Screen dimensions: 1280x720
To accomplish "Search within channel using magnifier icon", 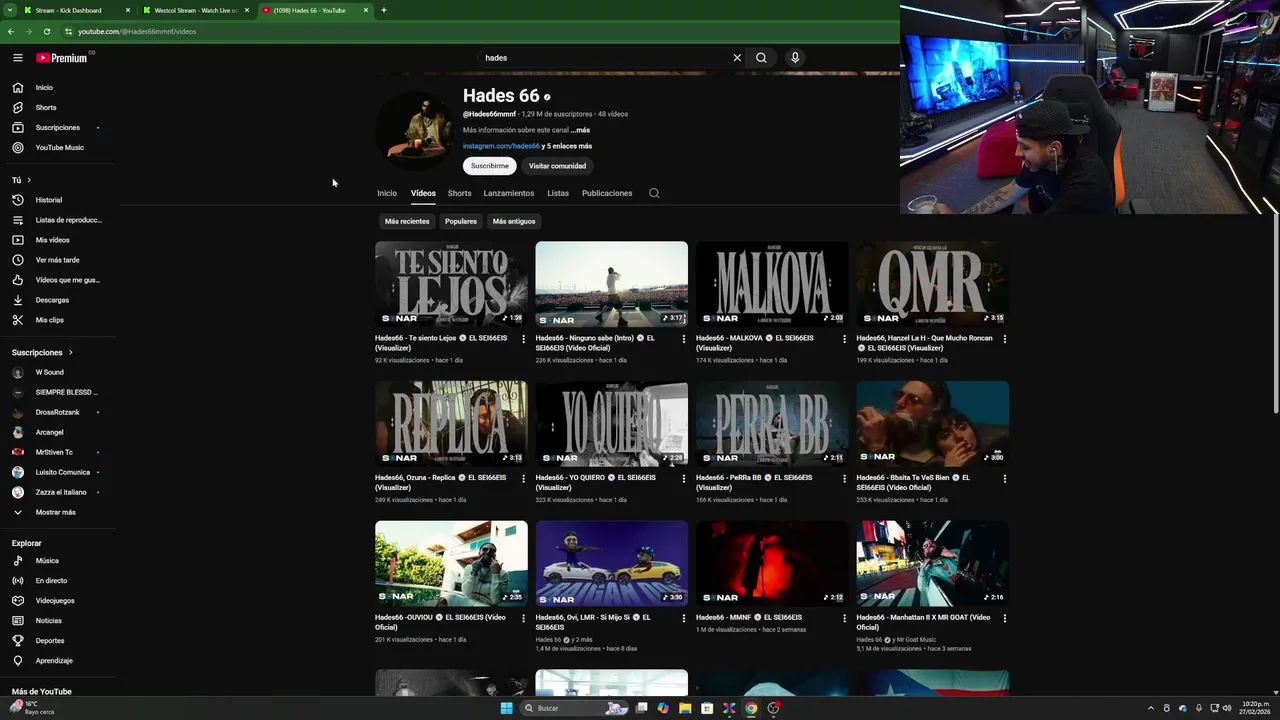I will [x=654, y=193].
